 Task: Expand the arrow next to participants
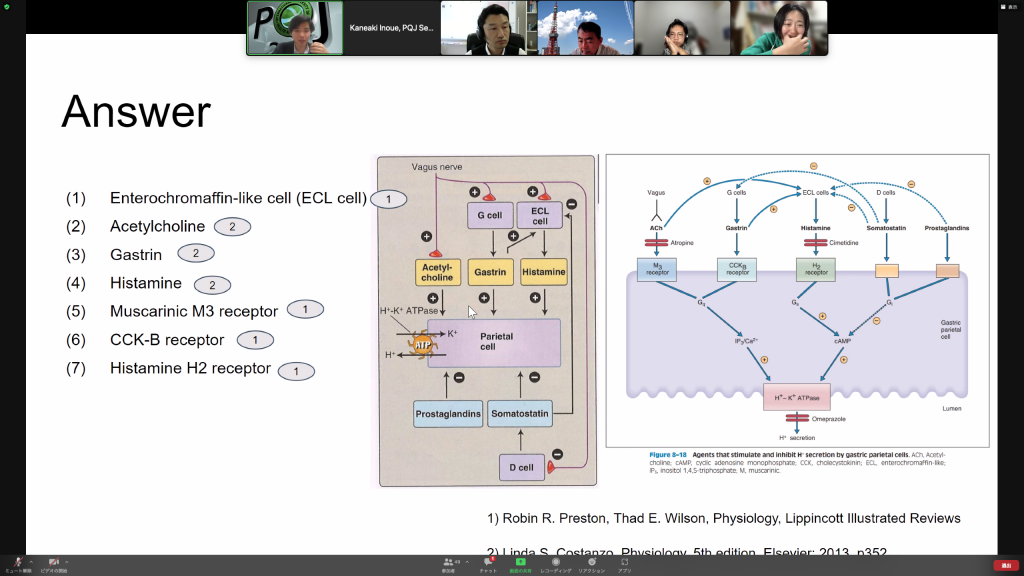(x=463, y=560)
